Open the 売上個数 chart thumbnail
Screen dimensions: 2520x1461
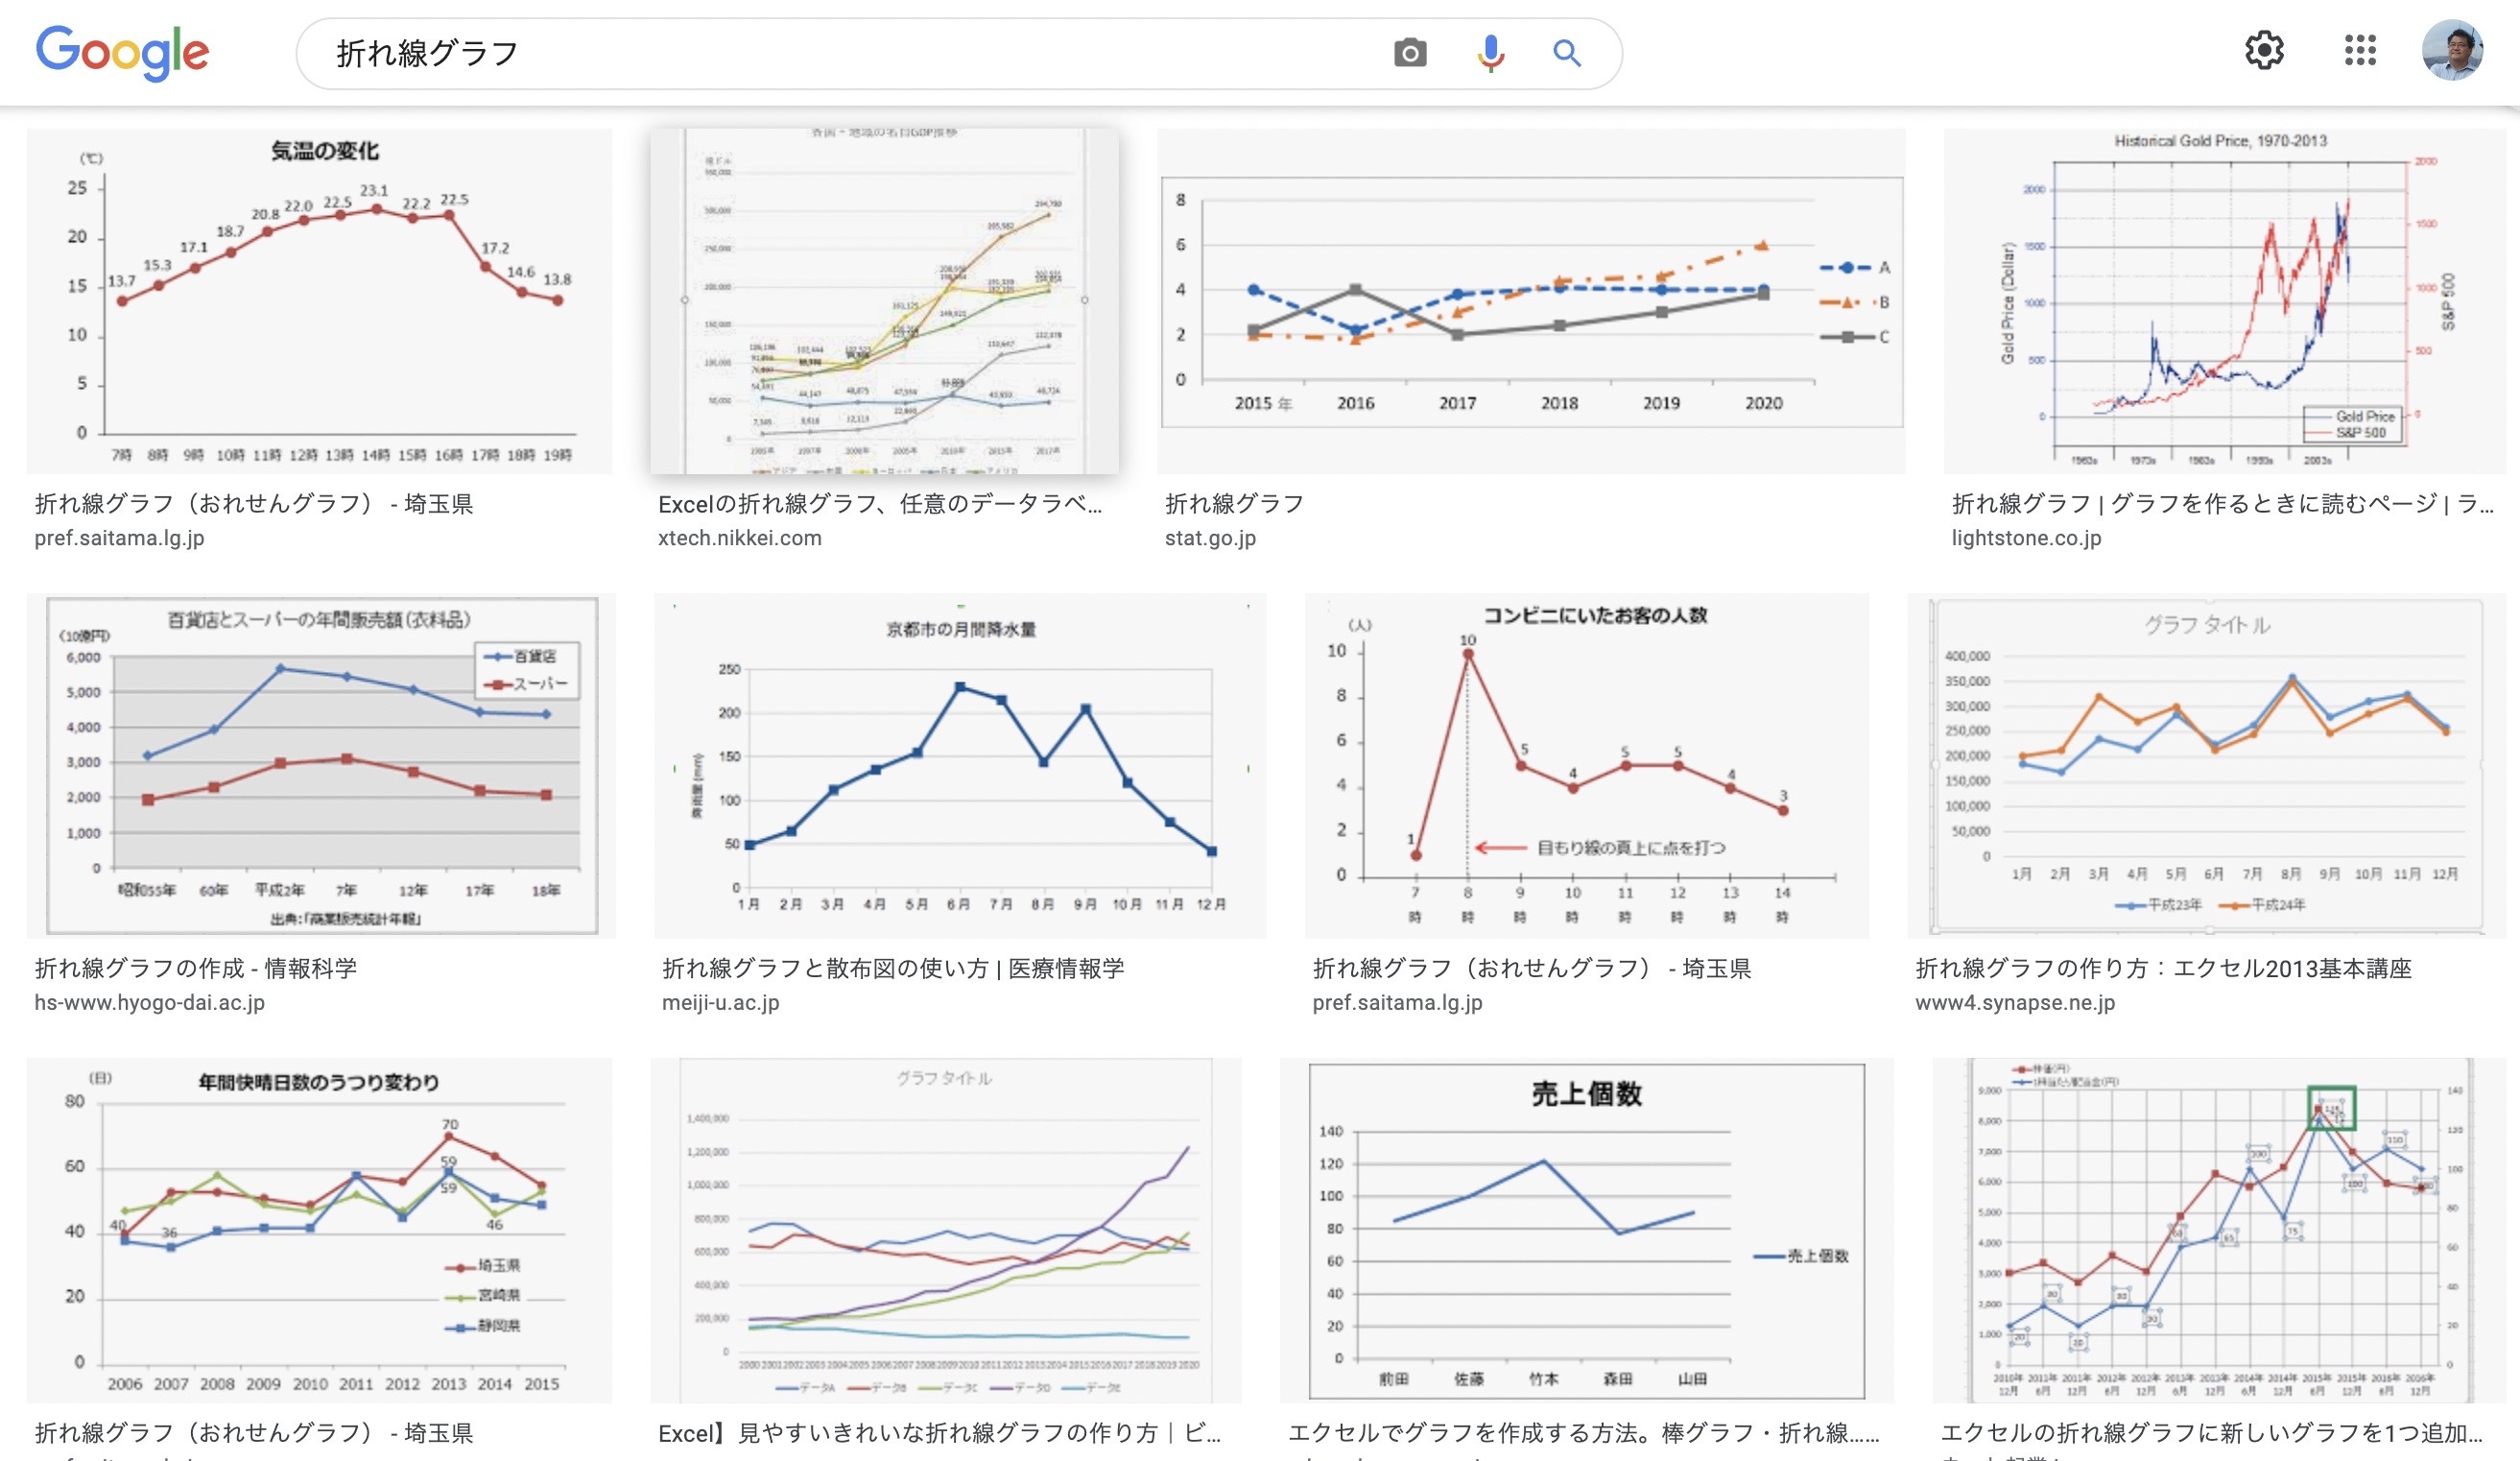1587,1230
